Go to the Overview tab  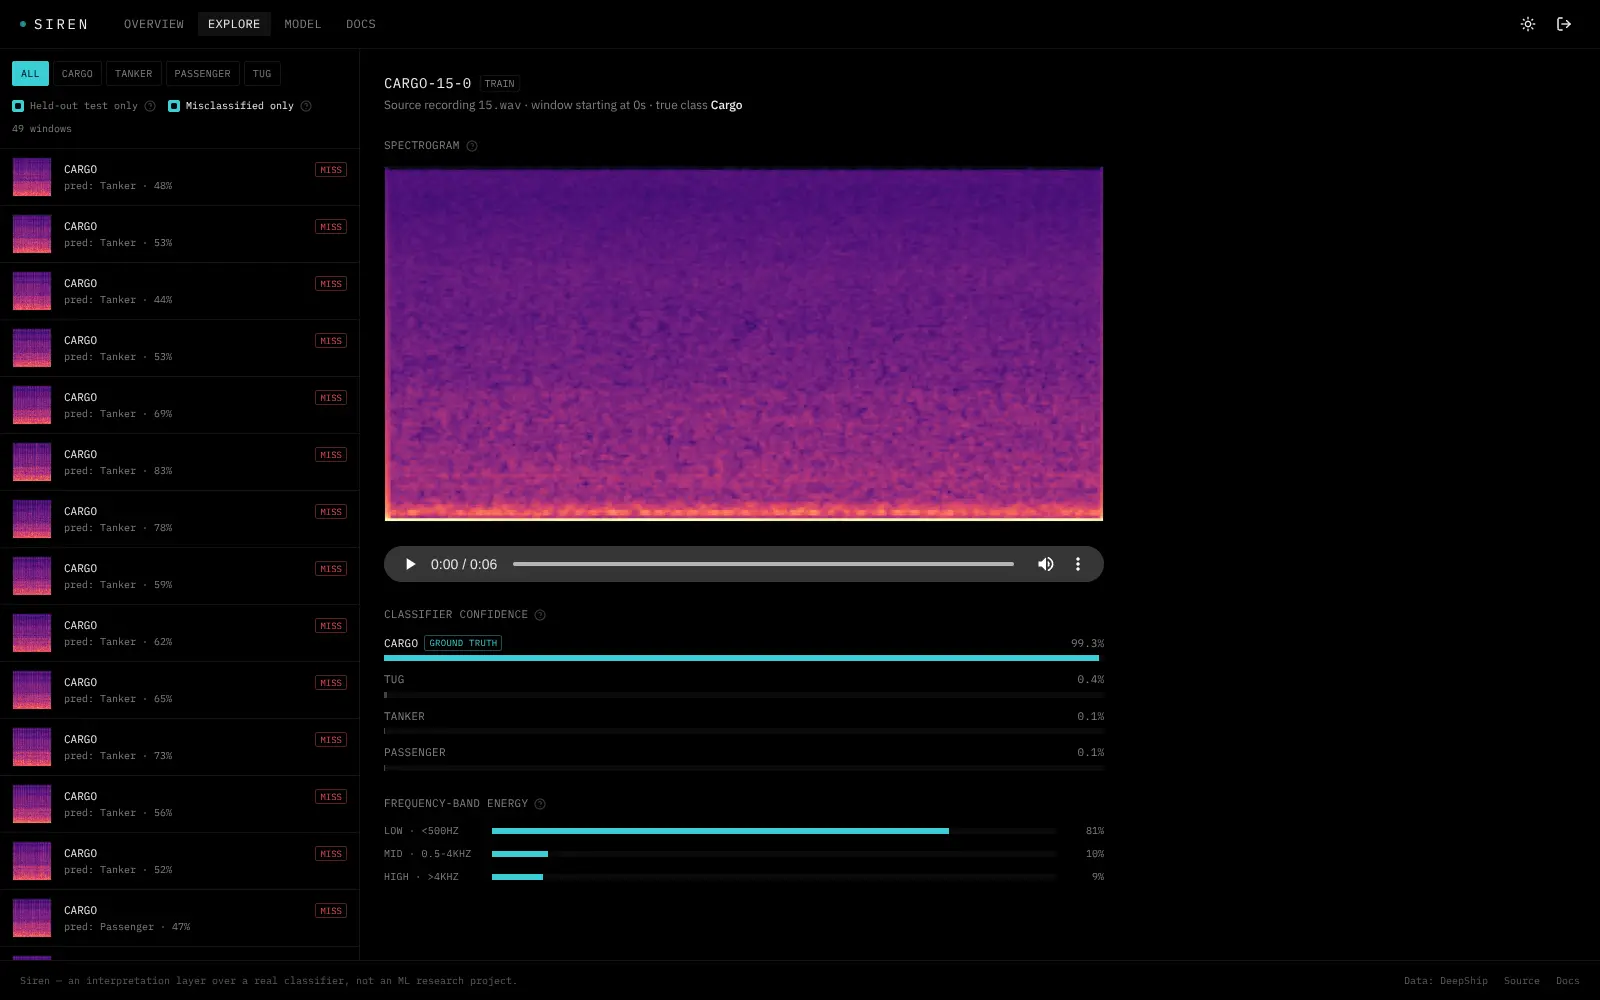[154, 24]
